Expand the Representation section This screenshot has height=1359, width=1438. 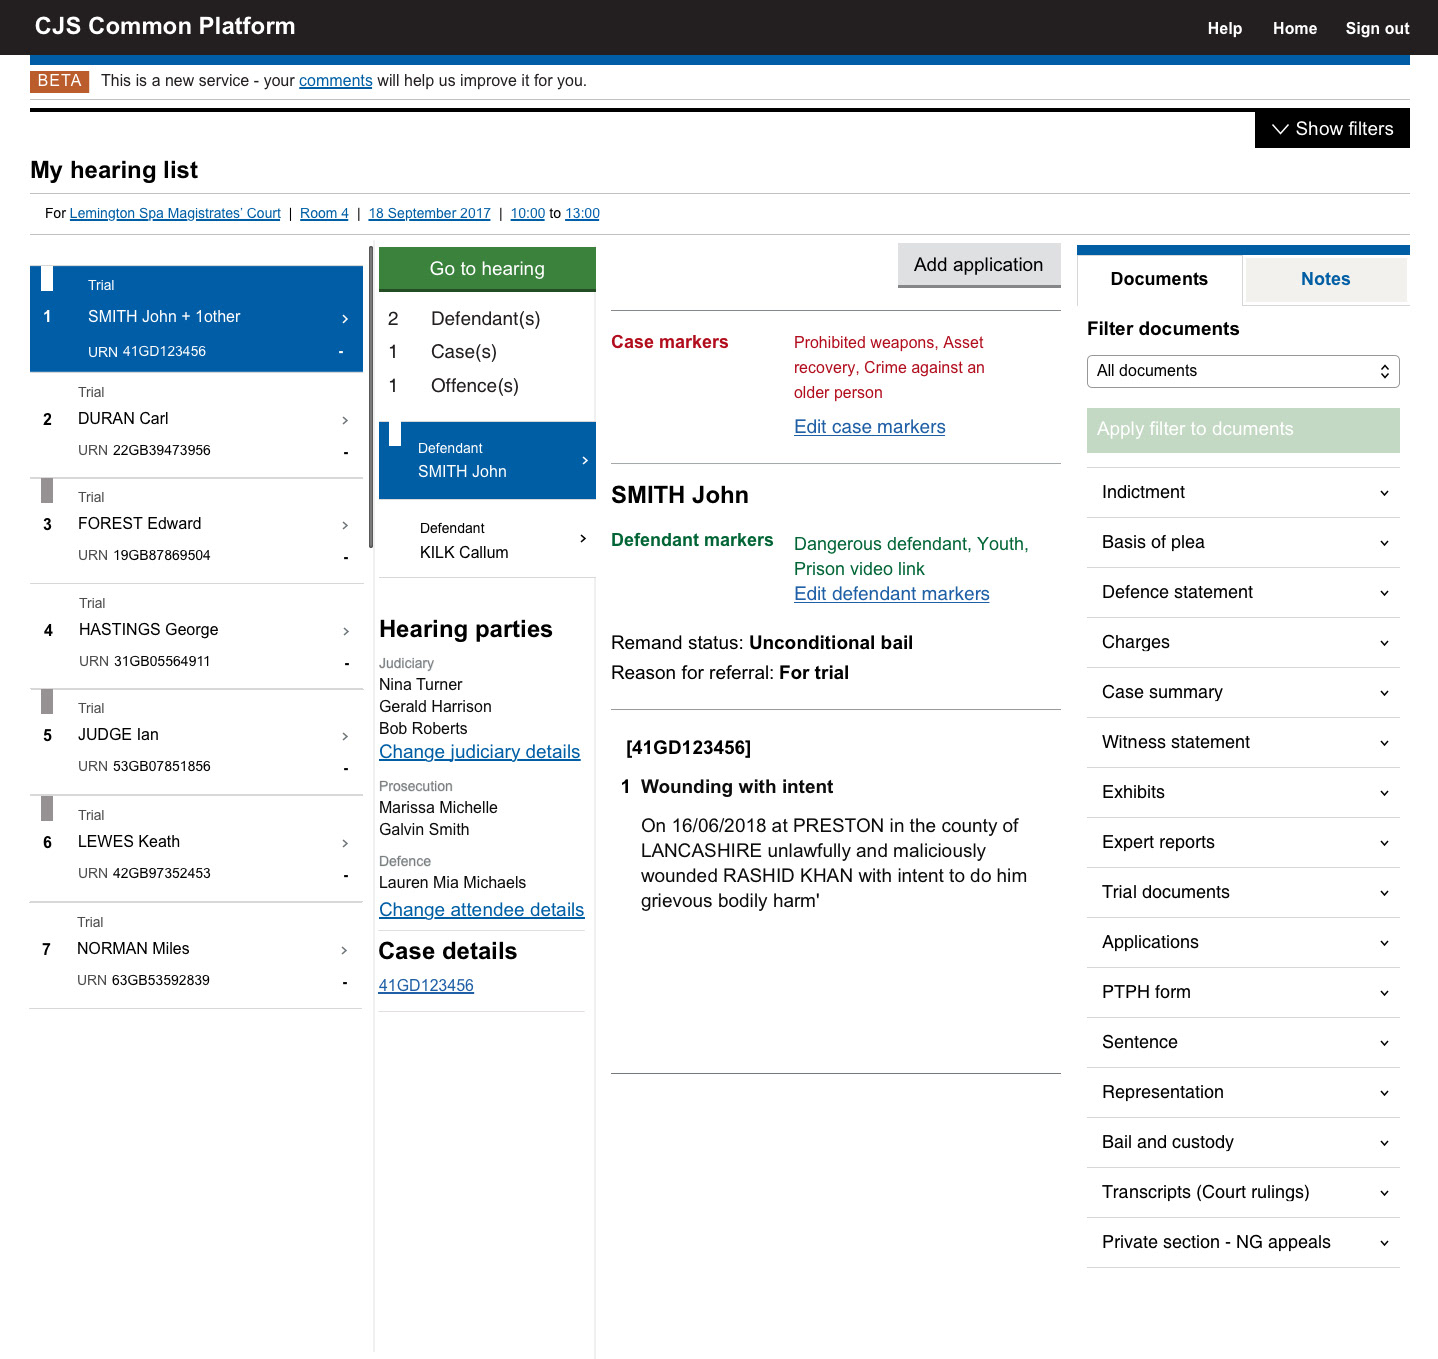point(1243,1092)
